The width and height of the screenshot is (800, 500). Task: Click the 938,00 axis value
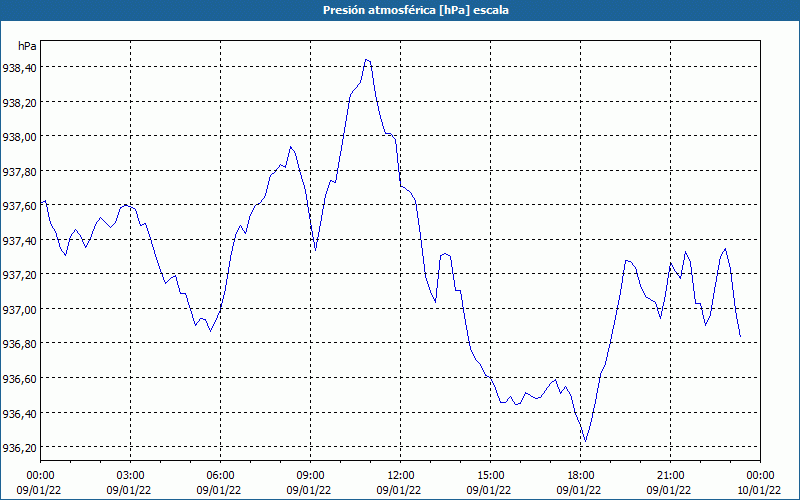point(19,137)
